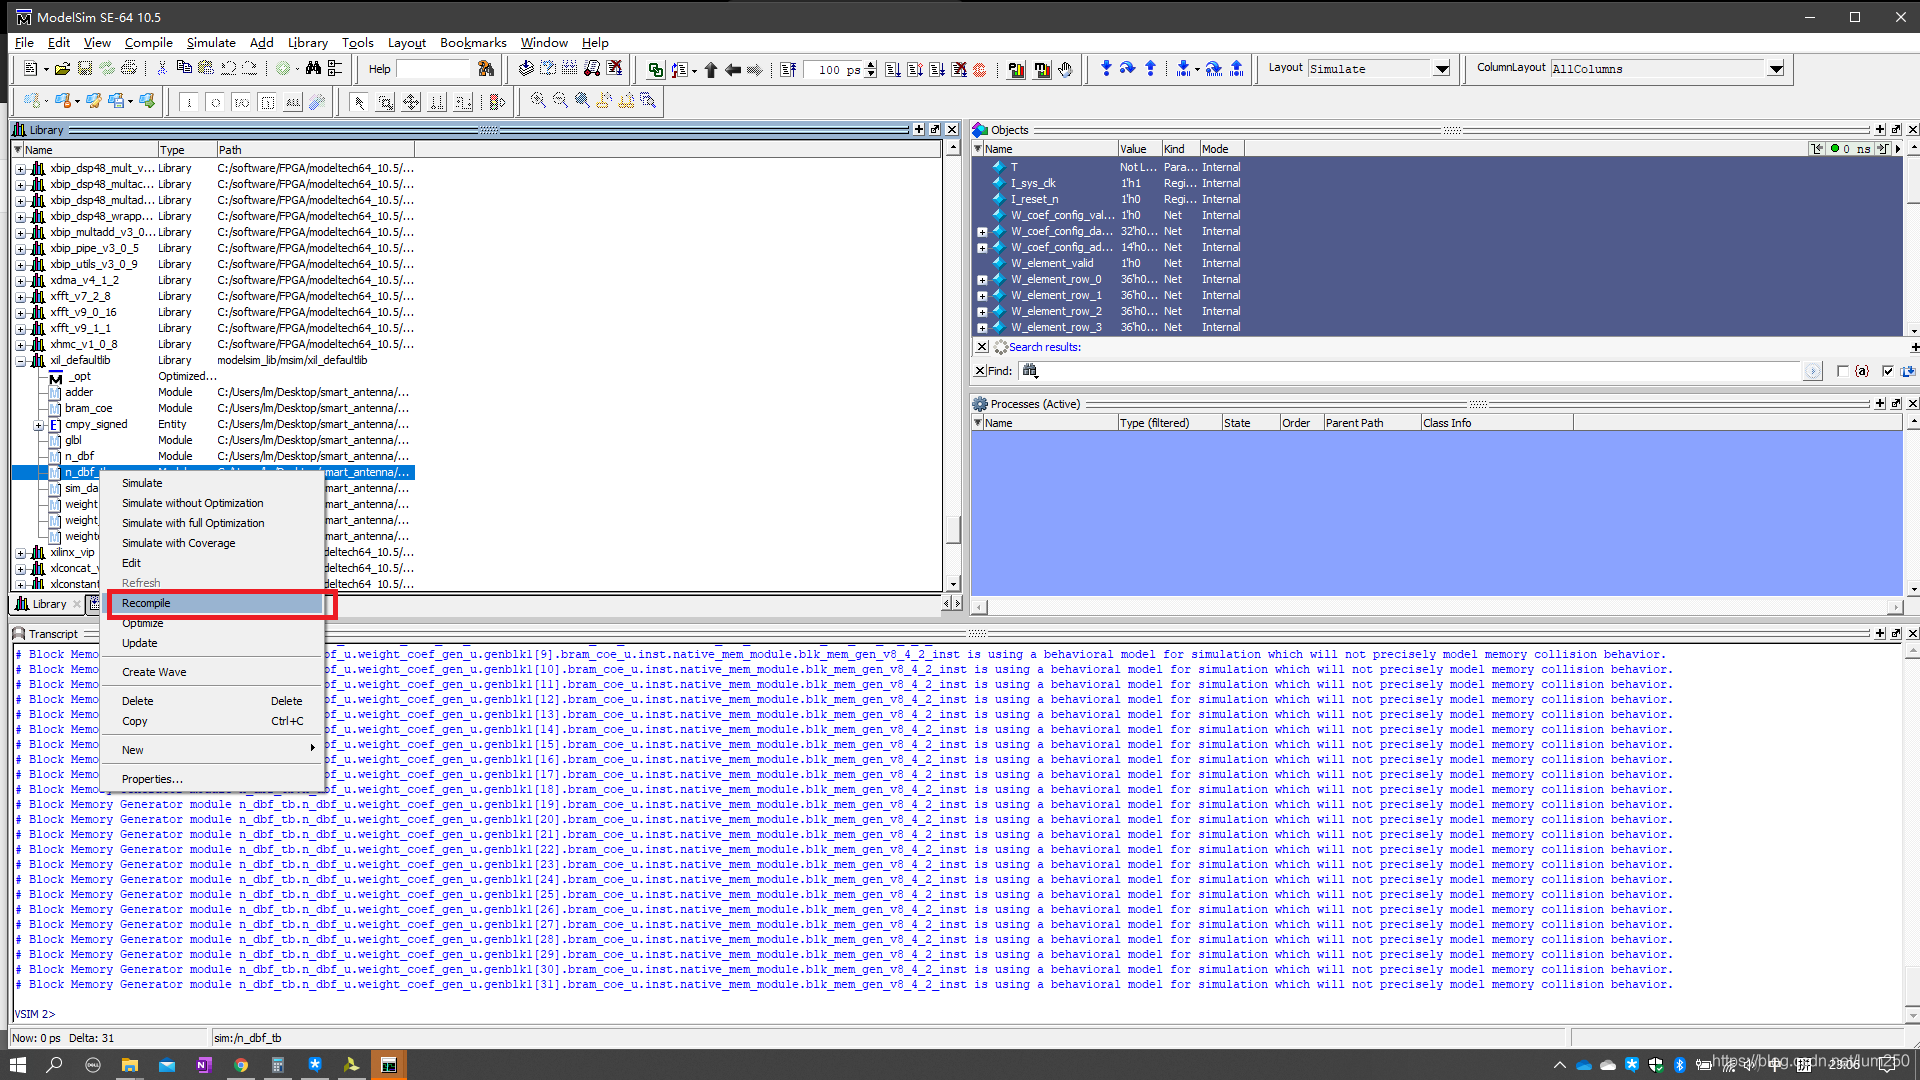Viewport: 1920px width, 1080px height.
Task: Select Recompile from context menu
Action: pyautogui.click(x=146, y=604)
